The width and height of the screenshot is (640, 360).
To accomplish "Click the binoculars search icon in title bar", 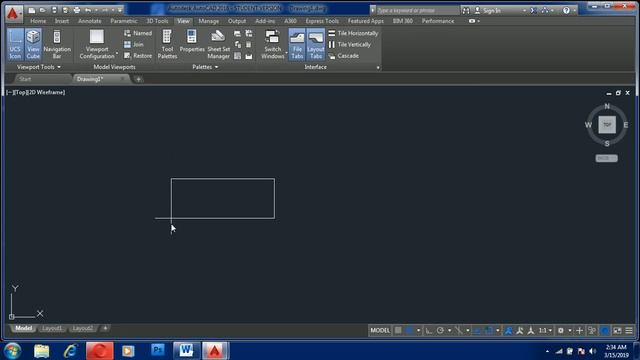I will point(466,10).
